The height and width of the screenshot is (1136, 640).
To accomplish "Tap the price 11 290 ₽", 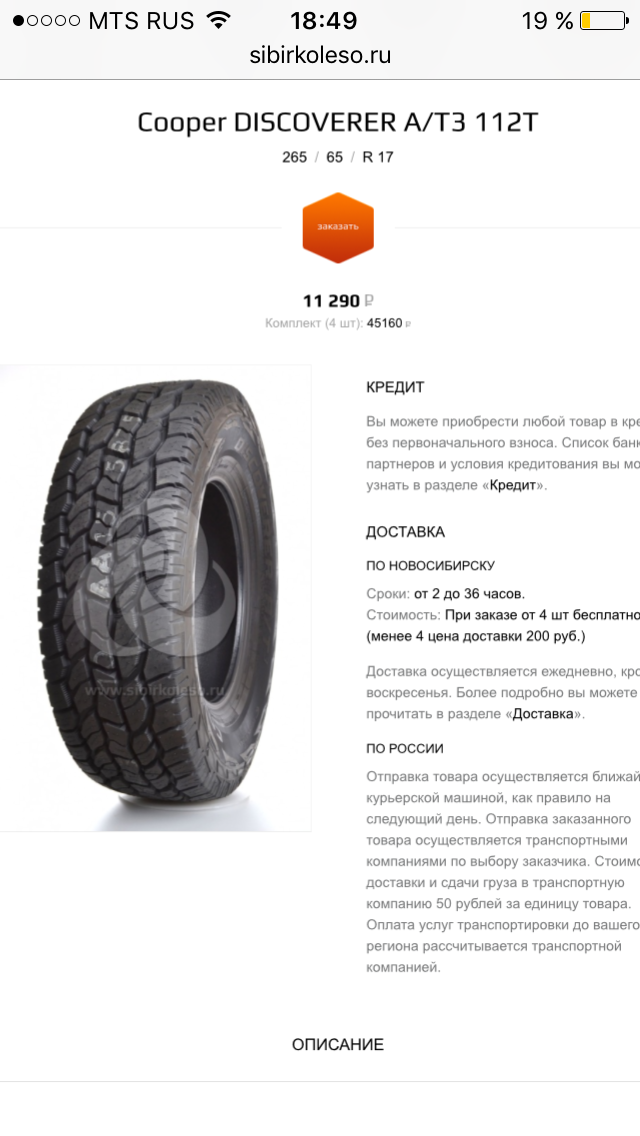I will point(338,301).
